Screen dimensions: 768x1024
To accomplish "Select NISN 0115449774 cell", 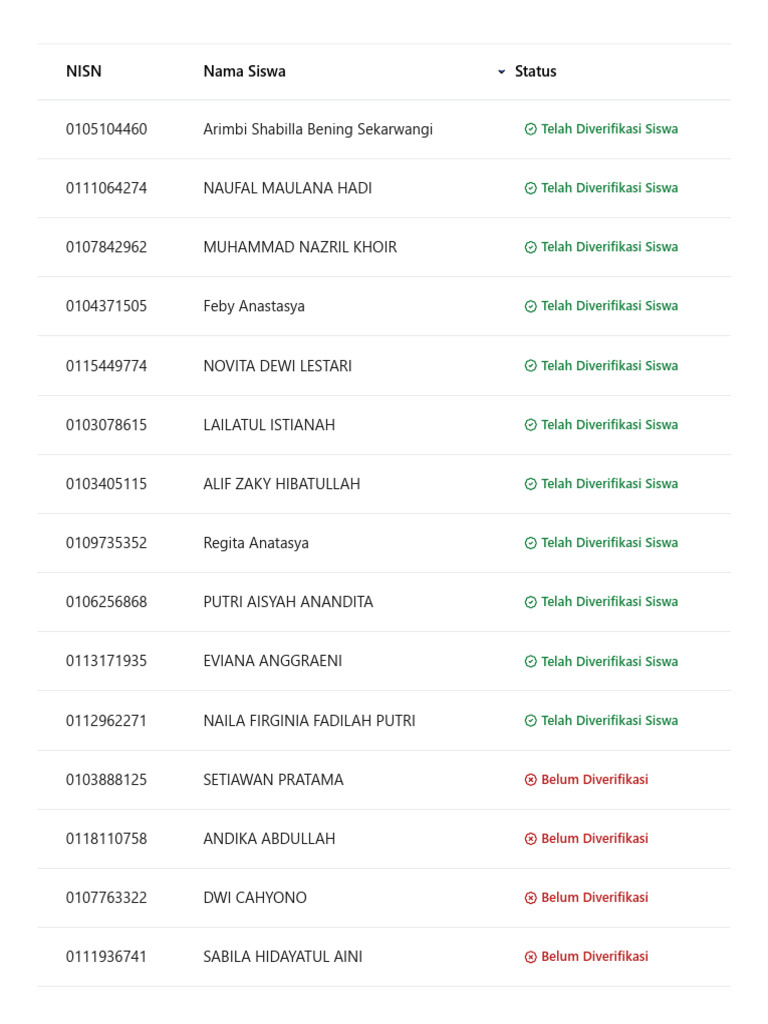I will [x=106, y=366].
